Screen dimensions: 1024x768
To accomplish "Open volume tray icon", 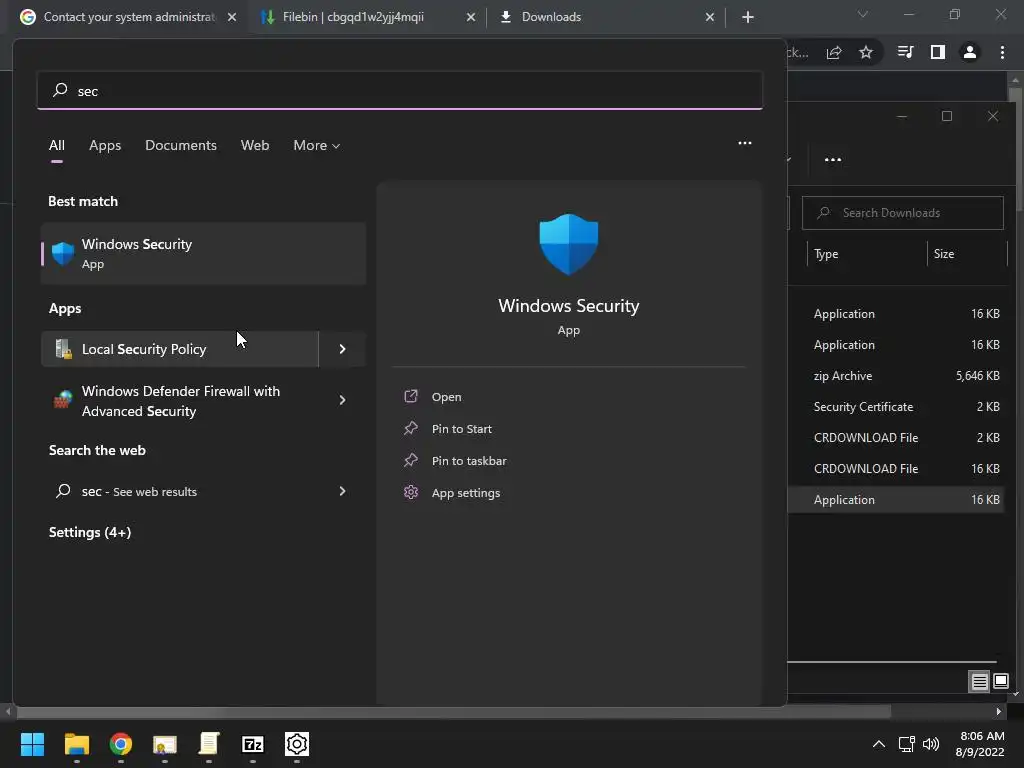I will tap(931, 744).
